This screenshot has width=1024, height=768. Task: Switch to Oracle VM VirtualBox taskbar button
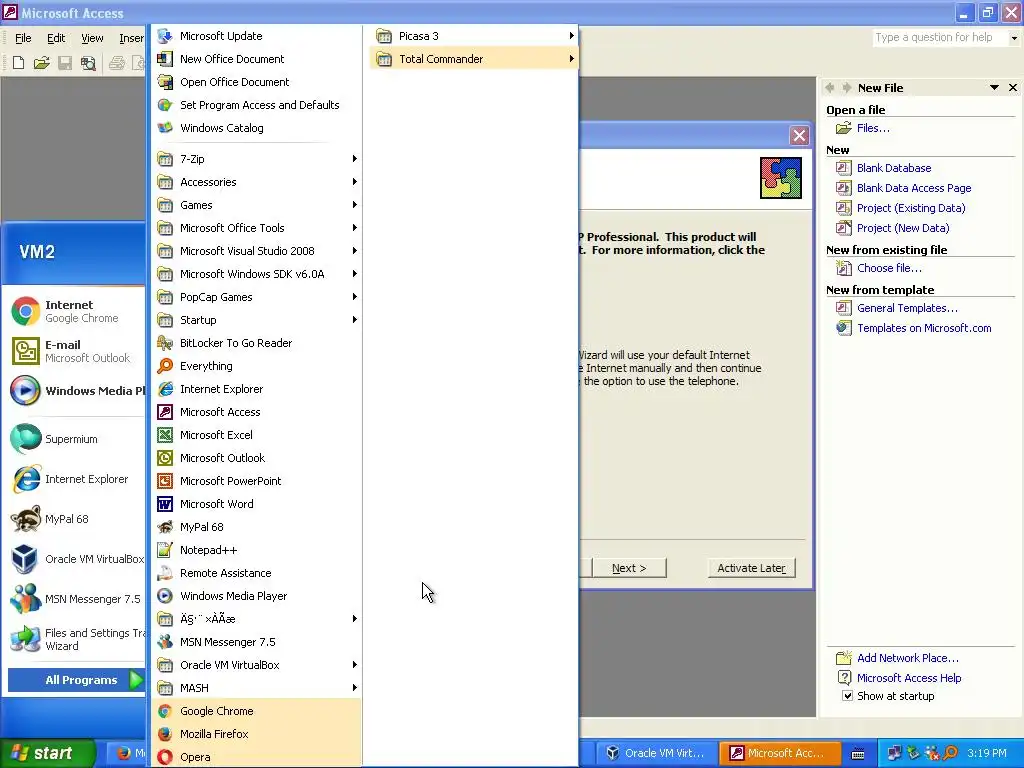[x=656, y=753]
